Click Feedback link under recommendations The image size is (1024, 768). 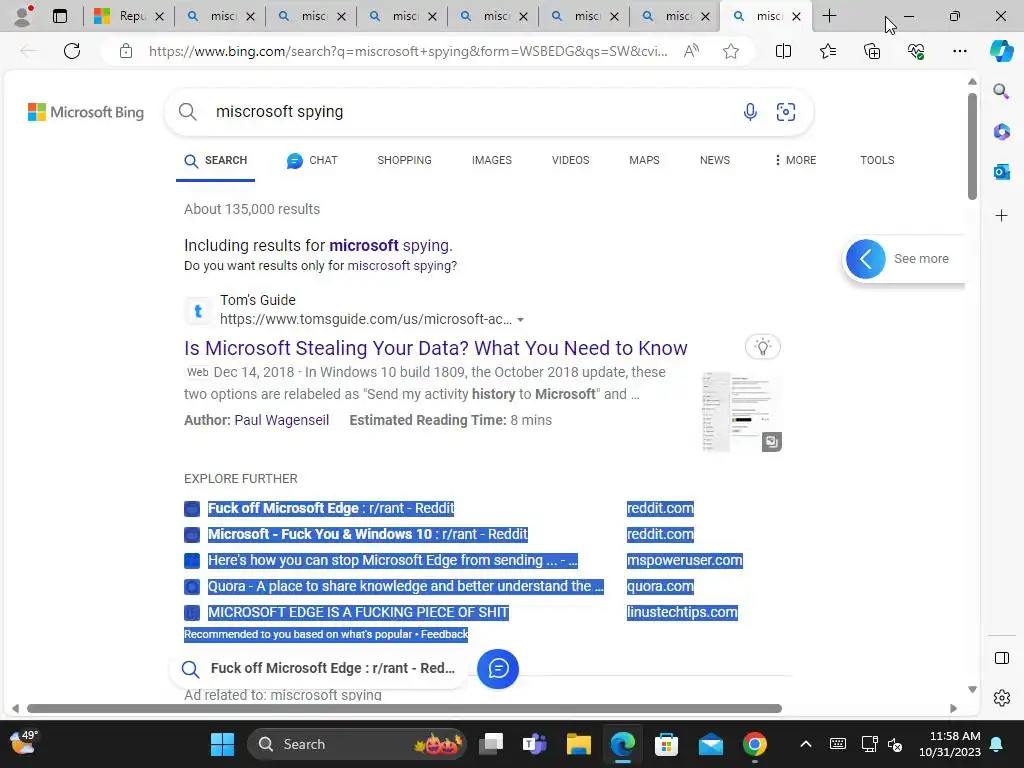[444, 634]
